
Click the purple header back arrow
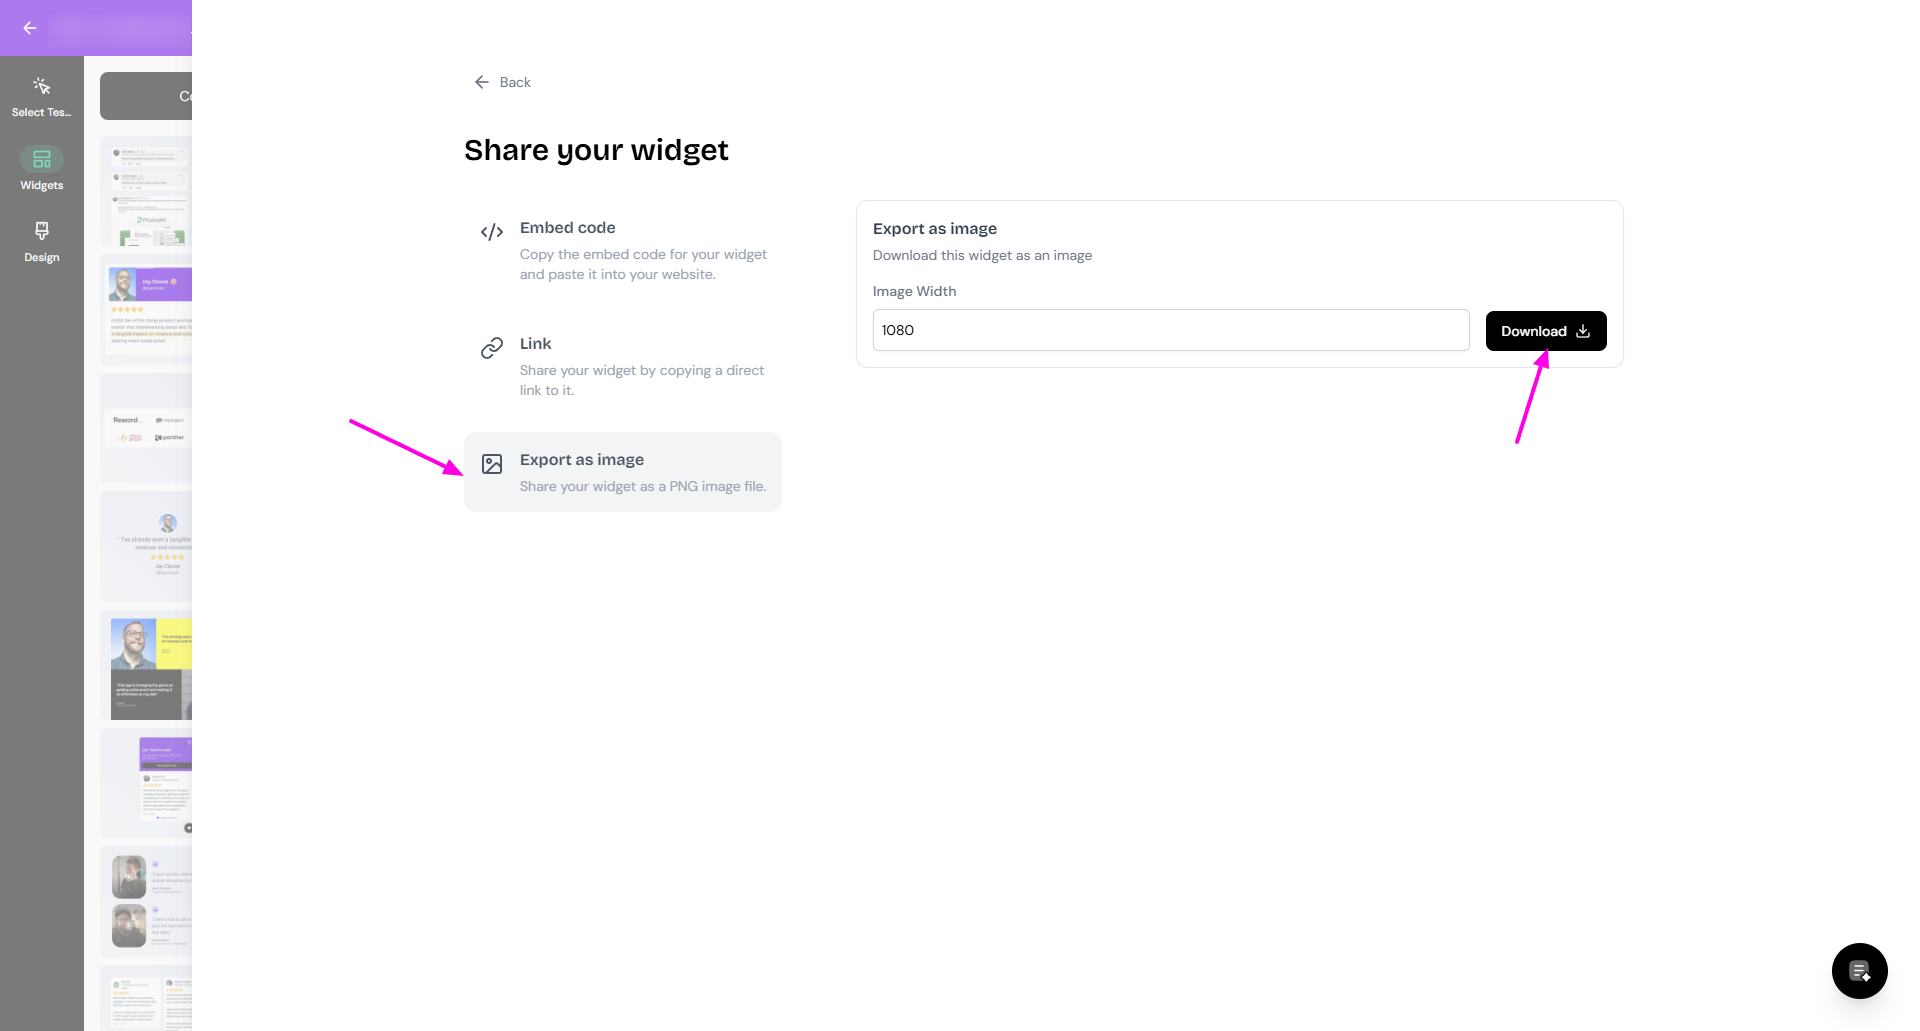30,28
